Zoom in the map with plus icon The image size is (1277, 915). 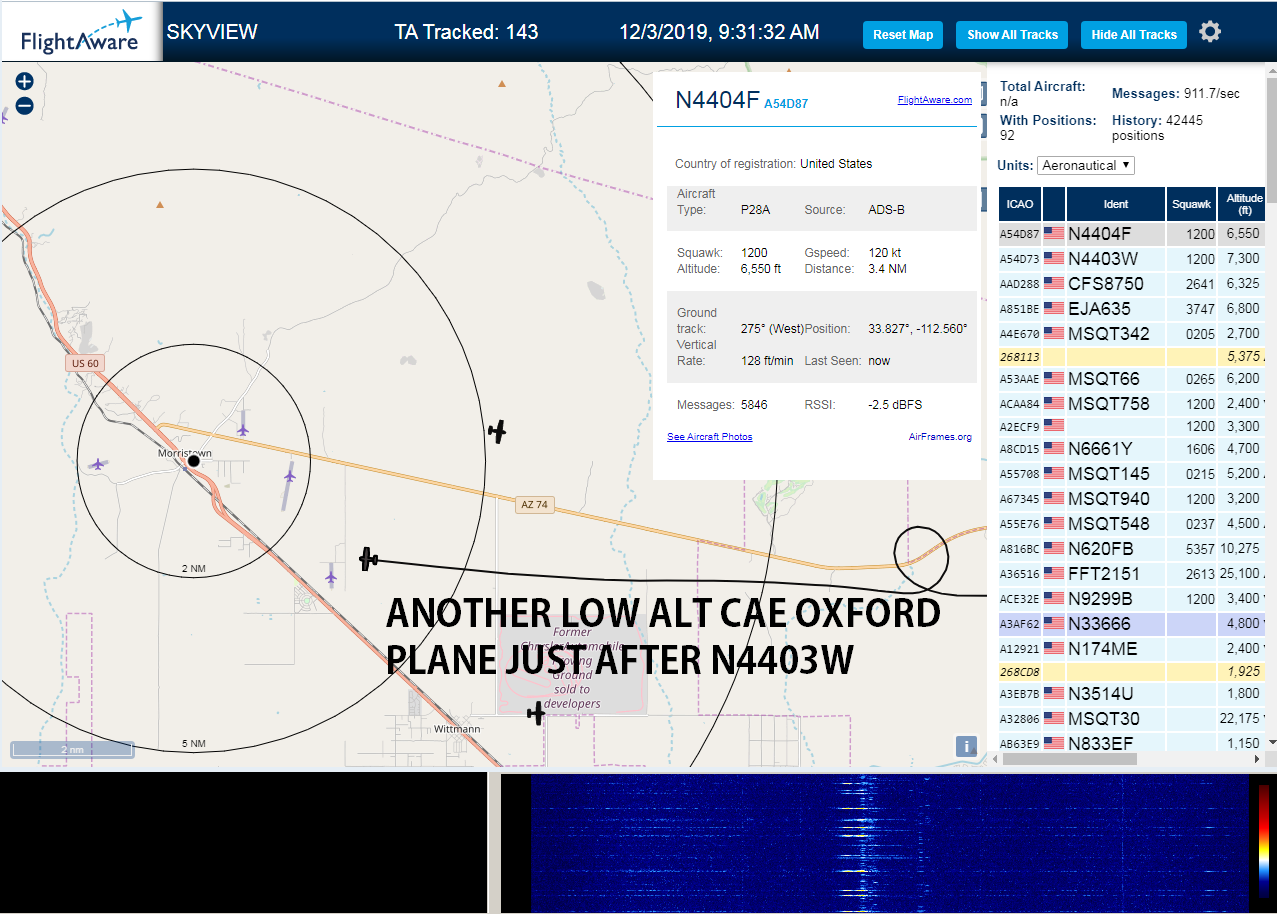(x=24, y=82)
